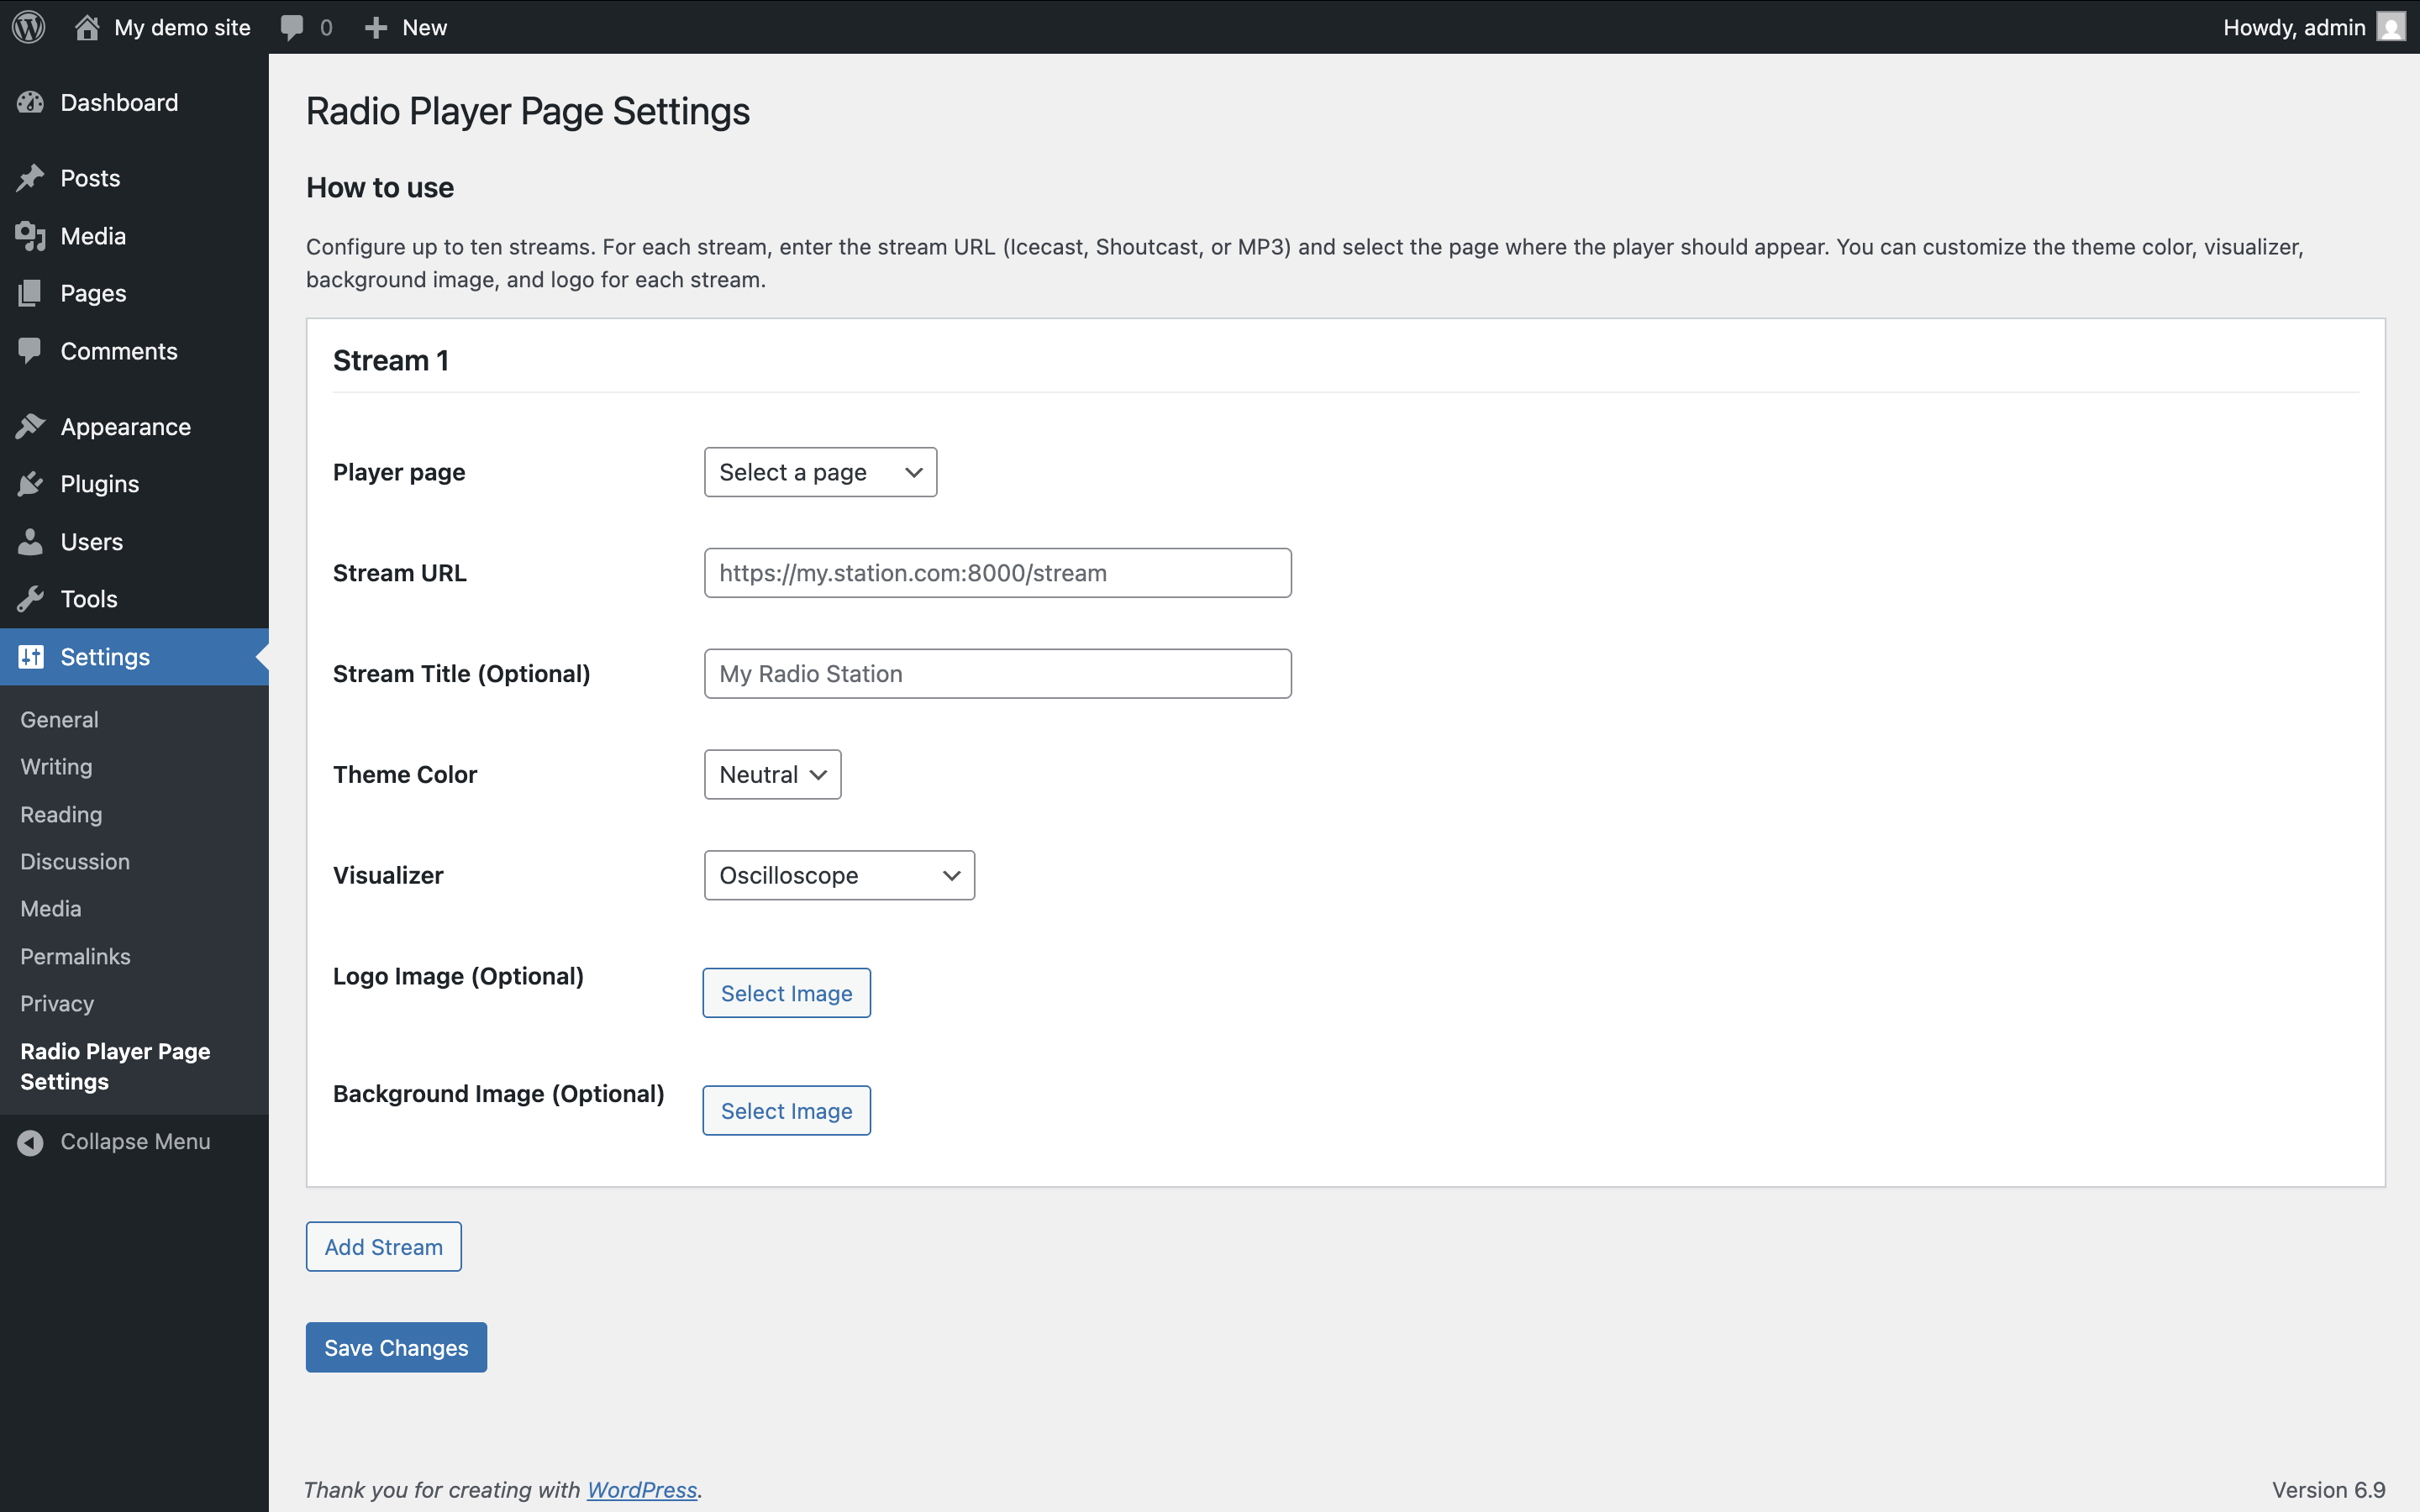Click the Appearance brush icon
This screenshot has height=1512, width=2420.
32,425
